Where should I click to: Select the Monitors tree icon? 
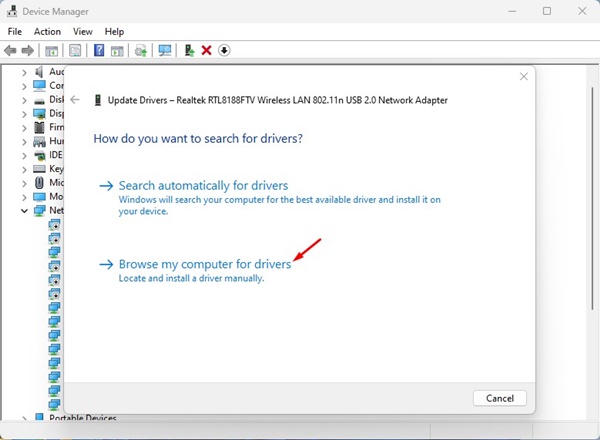39,197
